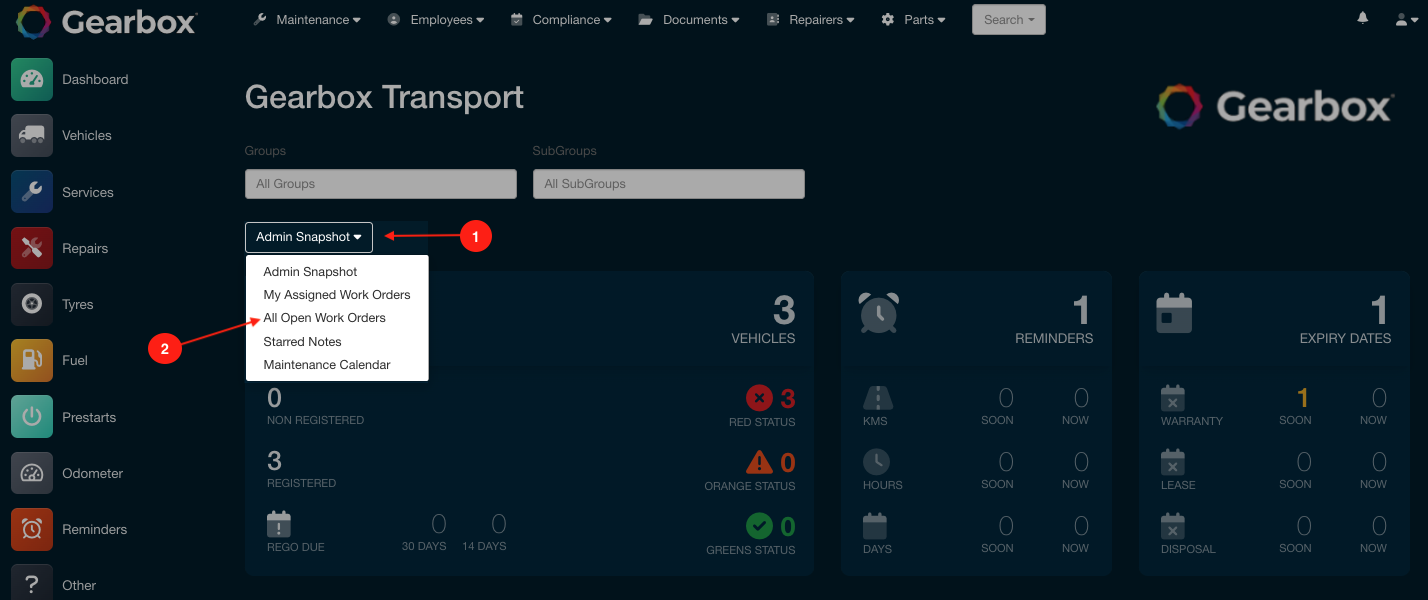Open Repairs from sidebar label
This screenshot has width=1428, height=600.
85,248
